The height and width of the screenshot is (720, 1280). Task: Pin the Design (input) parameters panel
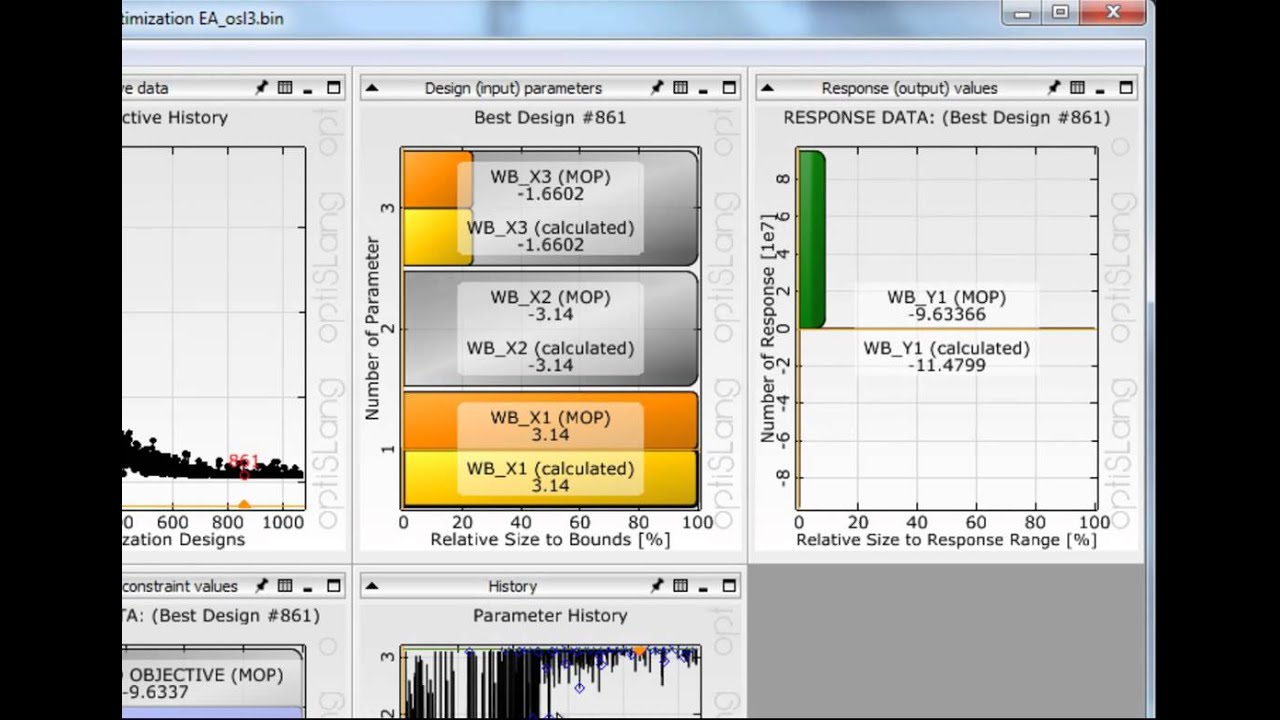(x=657, y=88)
